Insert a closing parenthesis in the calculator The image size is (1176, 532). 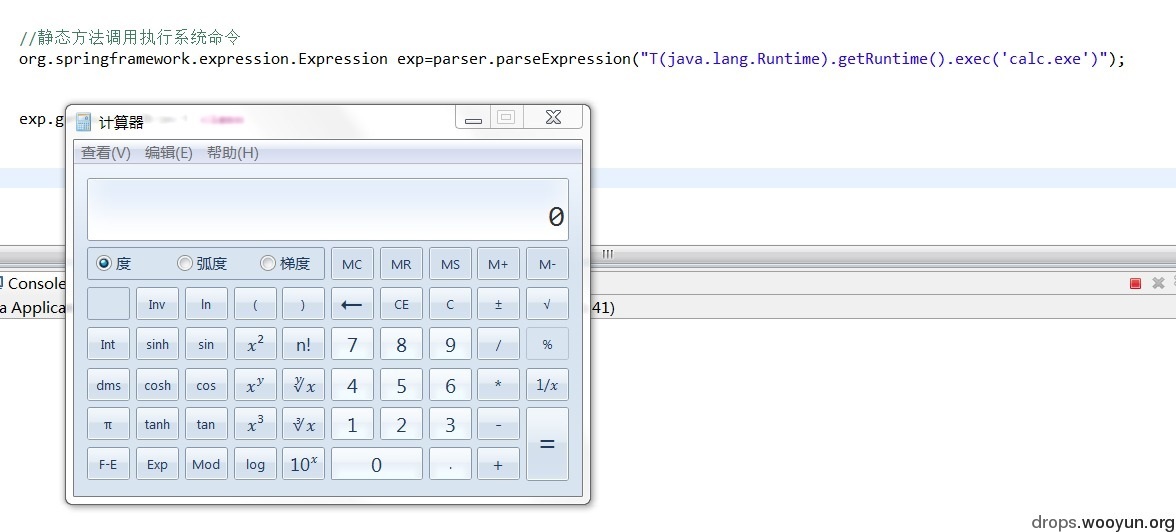[303, 304]
